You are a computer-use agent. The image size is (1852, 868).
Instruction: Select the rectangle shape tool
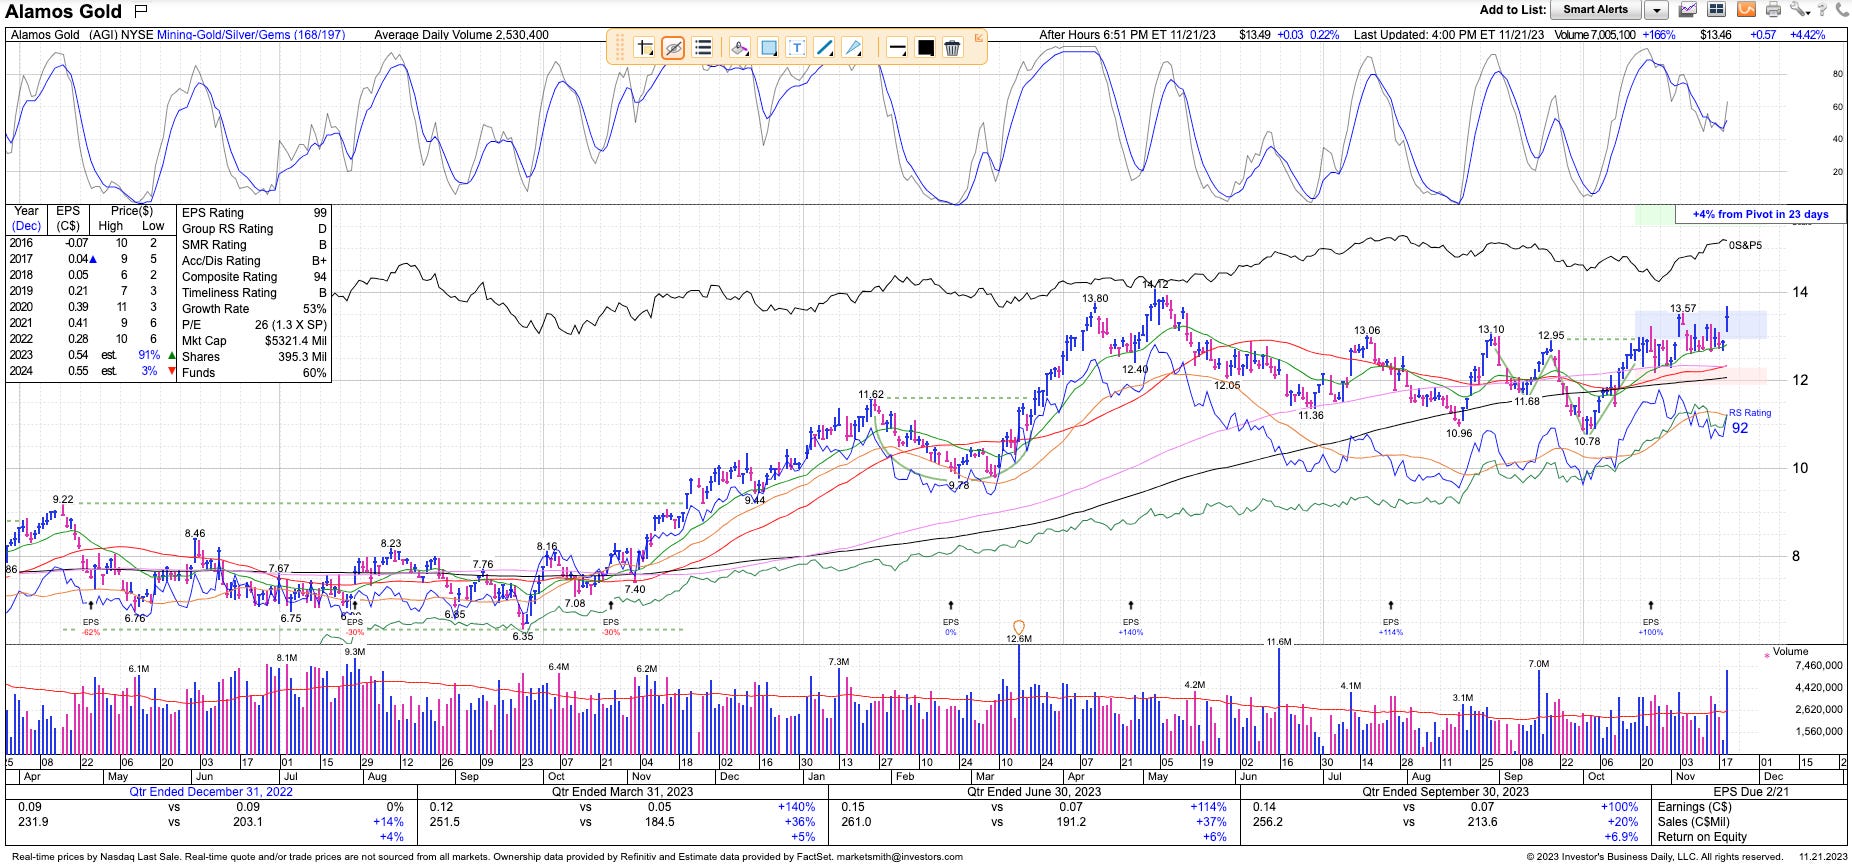pos(768,47)
